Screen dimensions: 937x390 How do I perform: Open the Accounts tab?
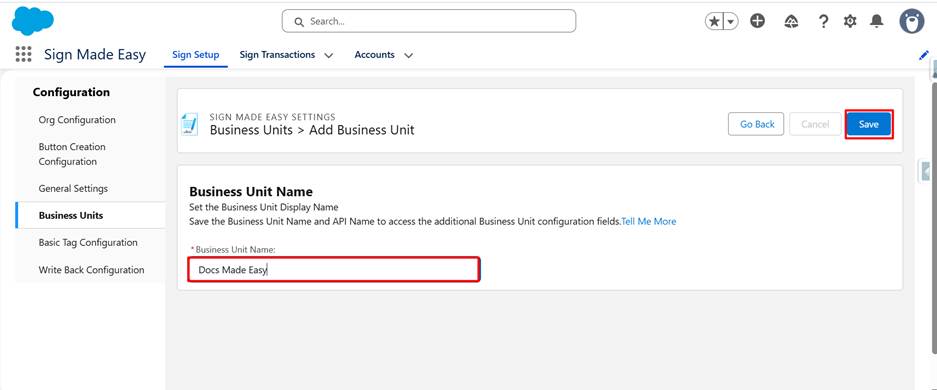375,55
